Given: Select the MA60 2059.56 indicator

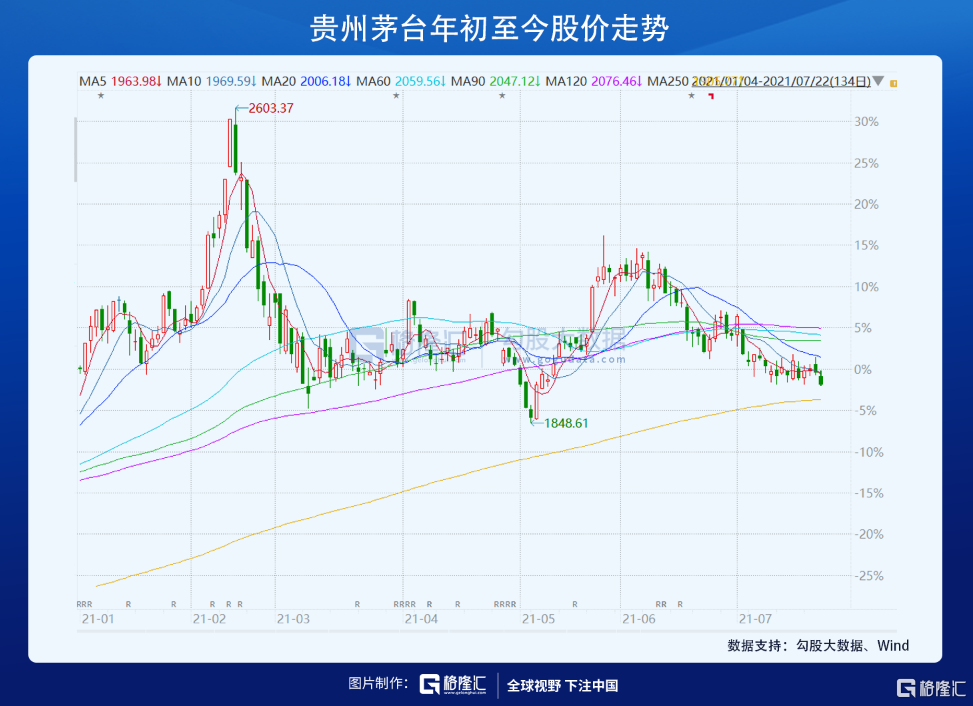Looking at the screenshot, I should [x=401, y=81].
